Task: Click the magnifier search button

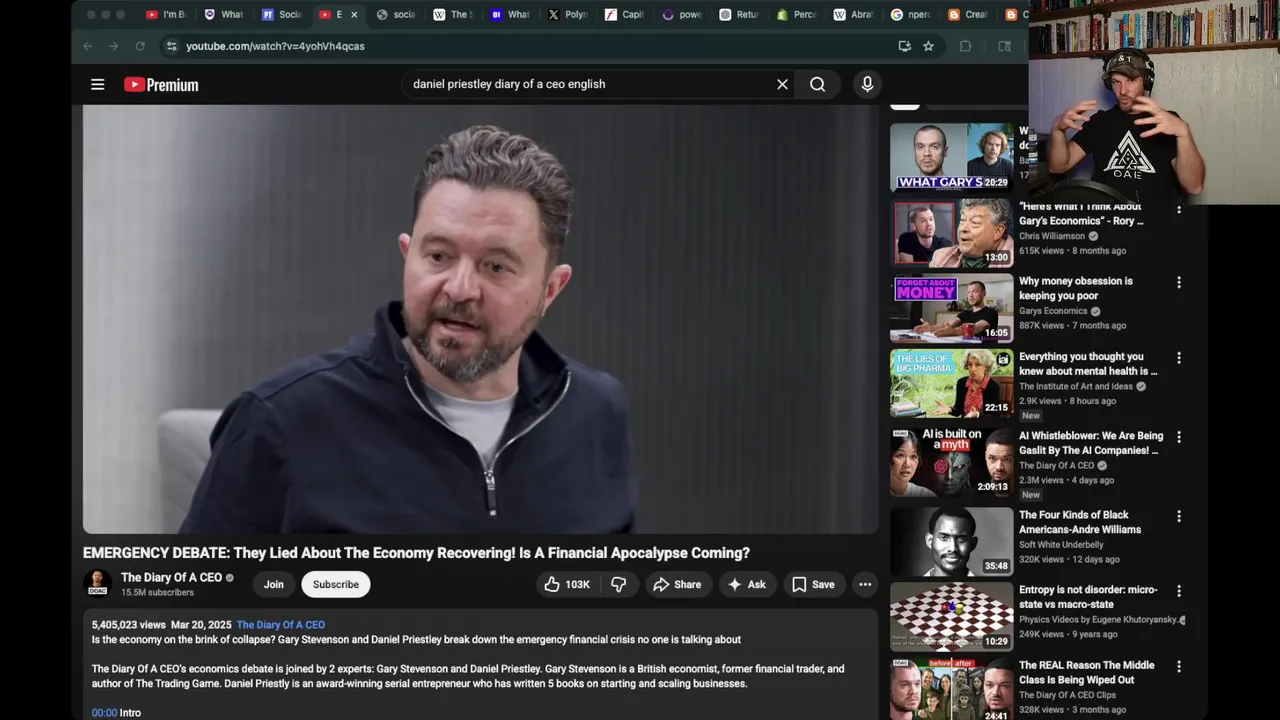Action: pos(817,85)
